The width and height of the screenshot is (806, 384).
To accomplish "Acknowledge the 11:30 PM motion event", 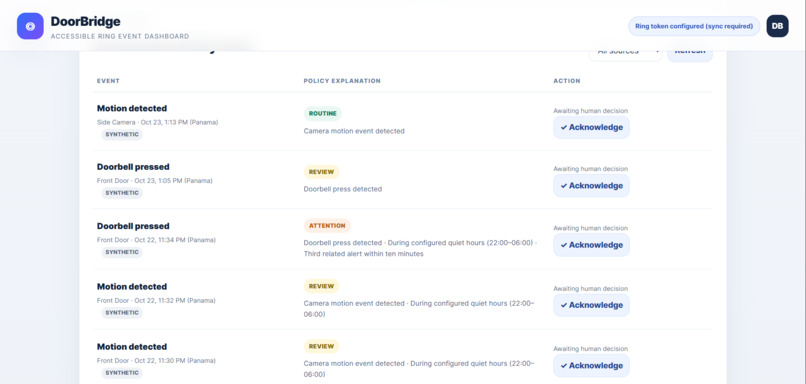I will point(591,365).
